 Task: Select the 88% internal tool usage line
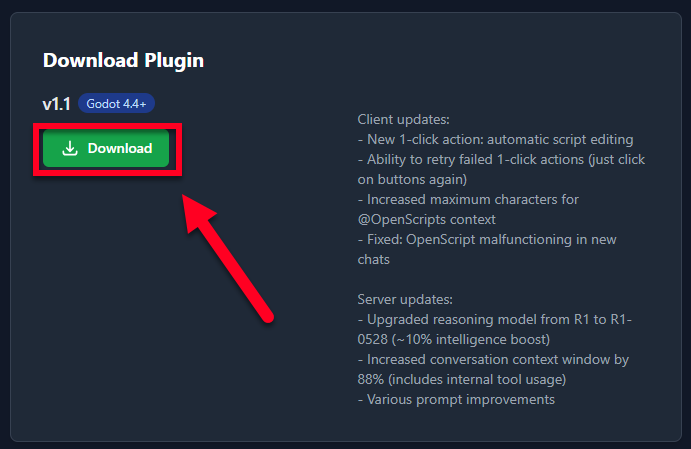pos(462,379)
